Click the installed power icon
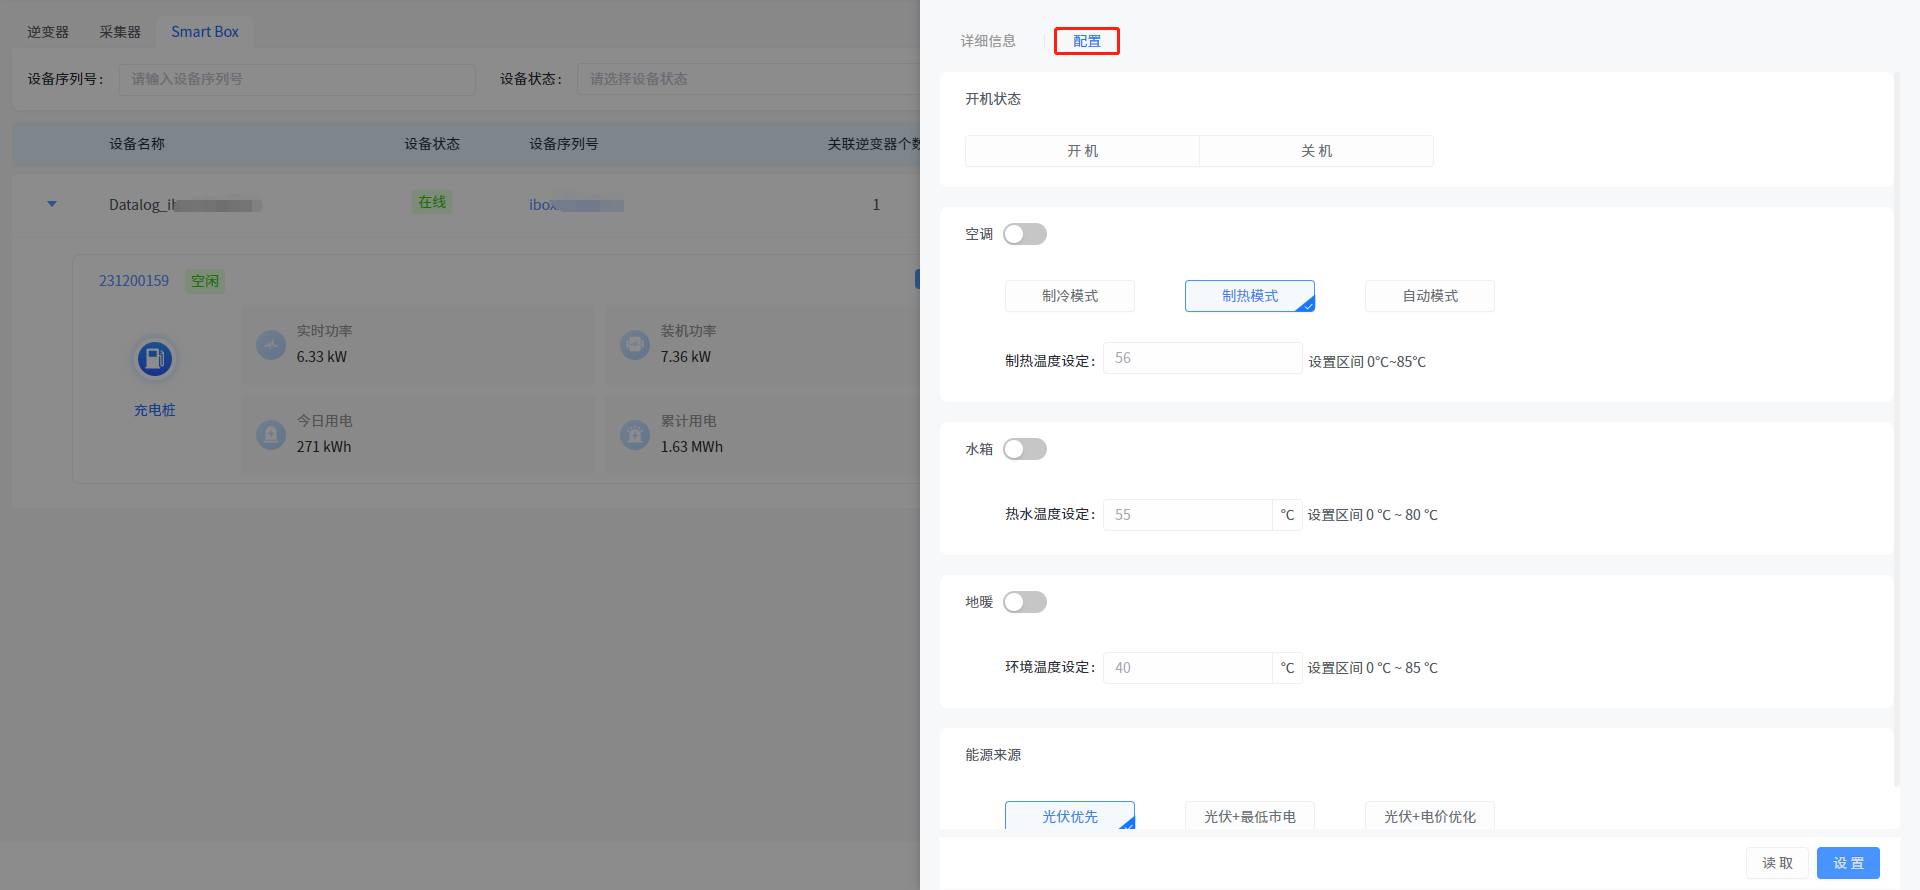Image resolution: width=1920 pixels, height=890 pixels. (x=635, y=345)
